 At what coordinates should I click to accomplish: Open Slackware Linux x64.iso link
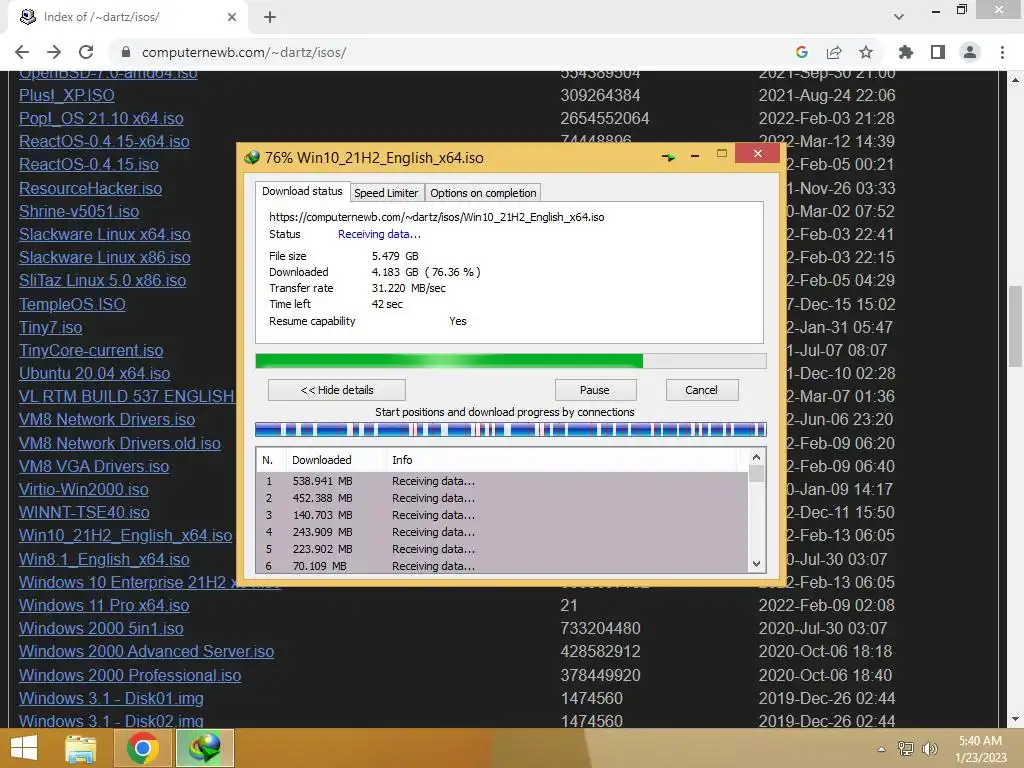[104, 234]
